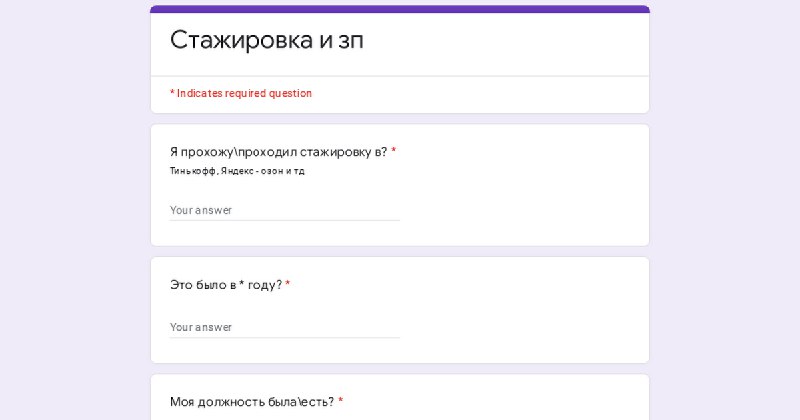Select the question label "Я прохожу\проходил стажировку в?"
Screen dimensions: 800x420
click(x=279, y=152)
